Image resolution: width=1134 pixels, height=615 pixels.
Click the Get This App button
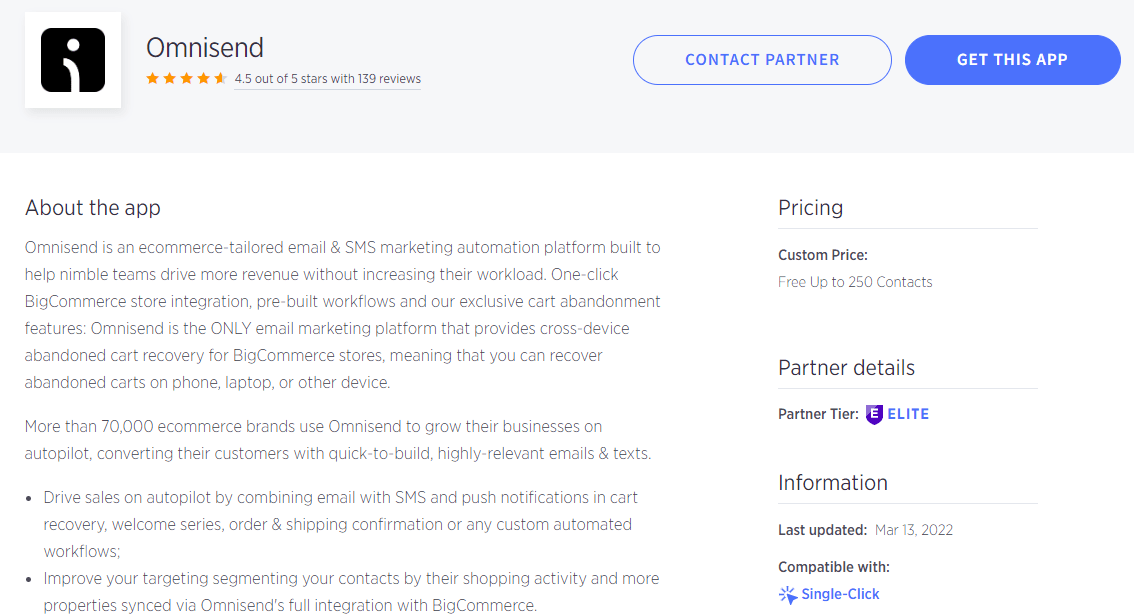(x=1012, y=60)
